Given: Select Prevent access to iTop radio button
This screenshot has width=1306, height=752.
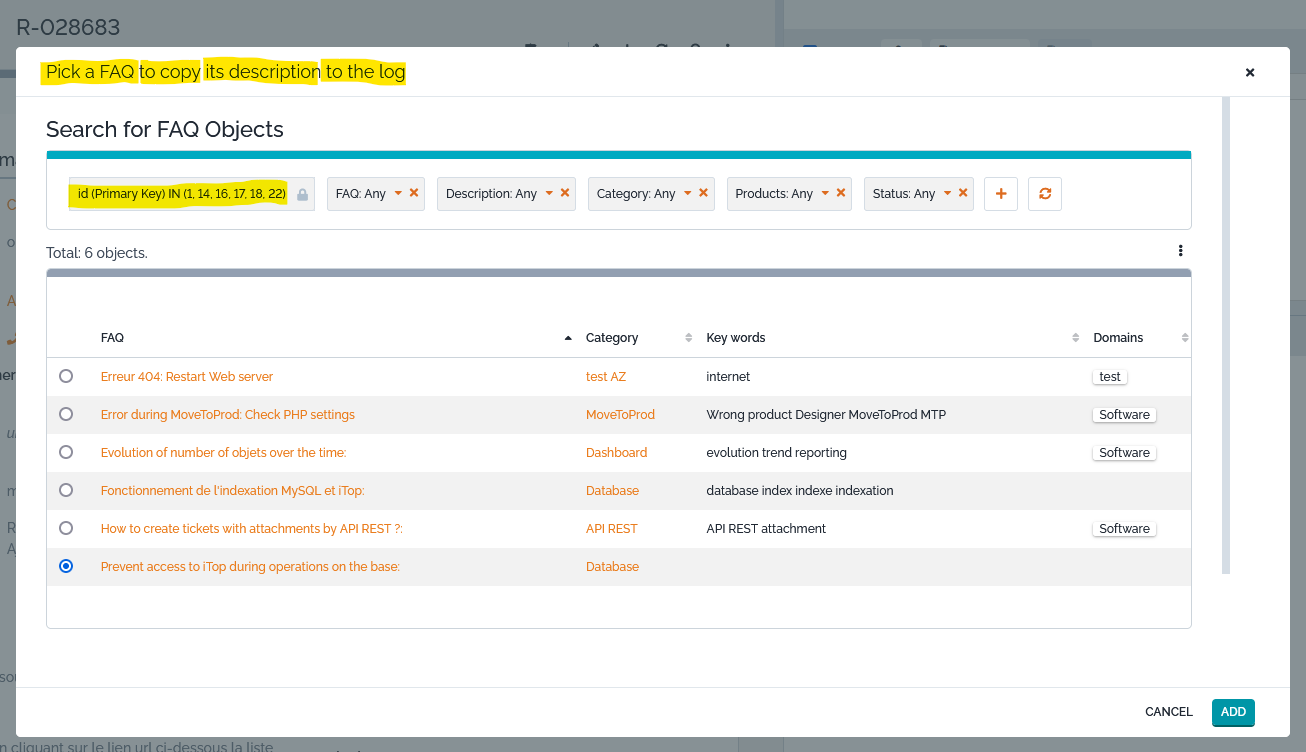Looking at the screenshot, I should tap(66, 566).
